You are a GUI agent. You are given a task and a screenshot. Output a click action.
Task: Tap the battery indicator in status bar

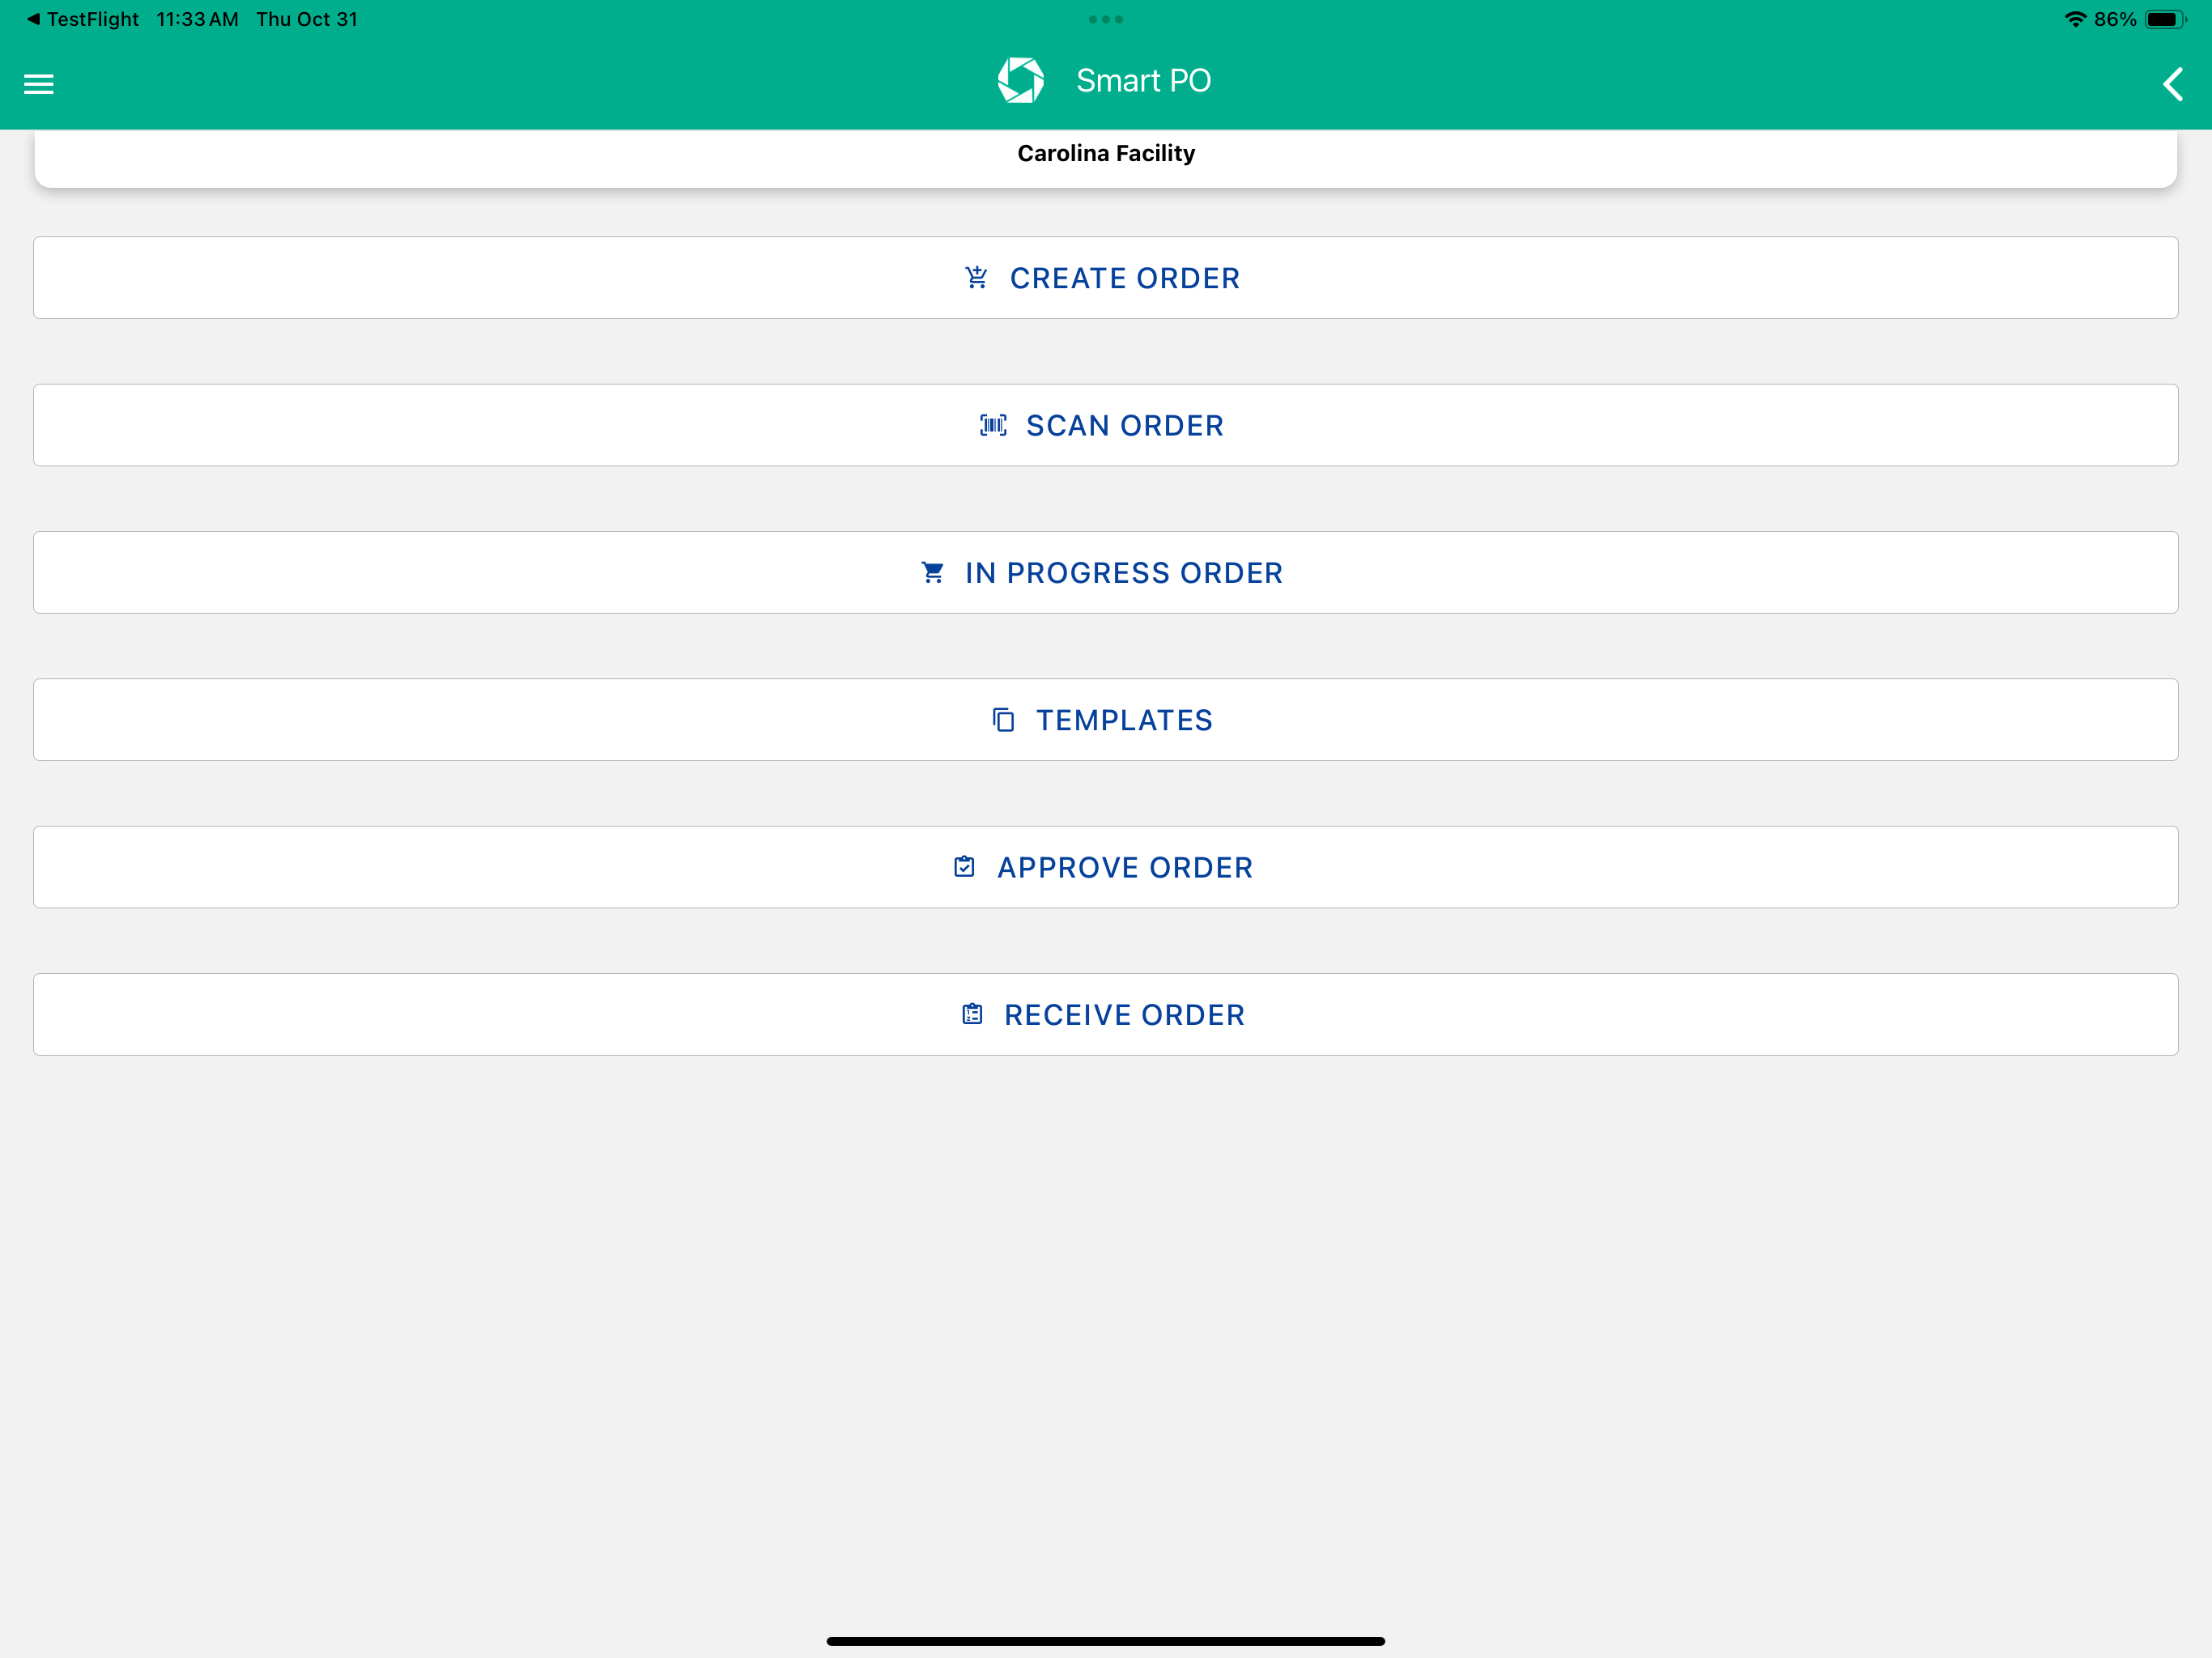pos(2166,19)
